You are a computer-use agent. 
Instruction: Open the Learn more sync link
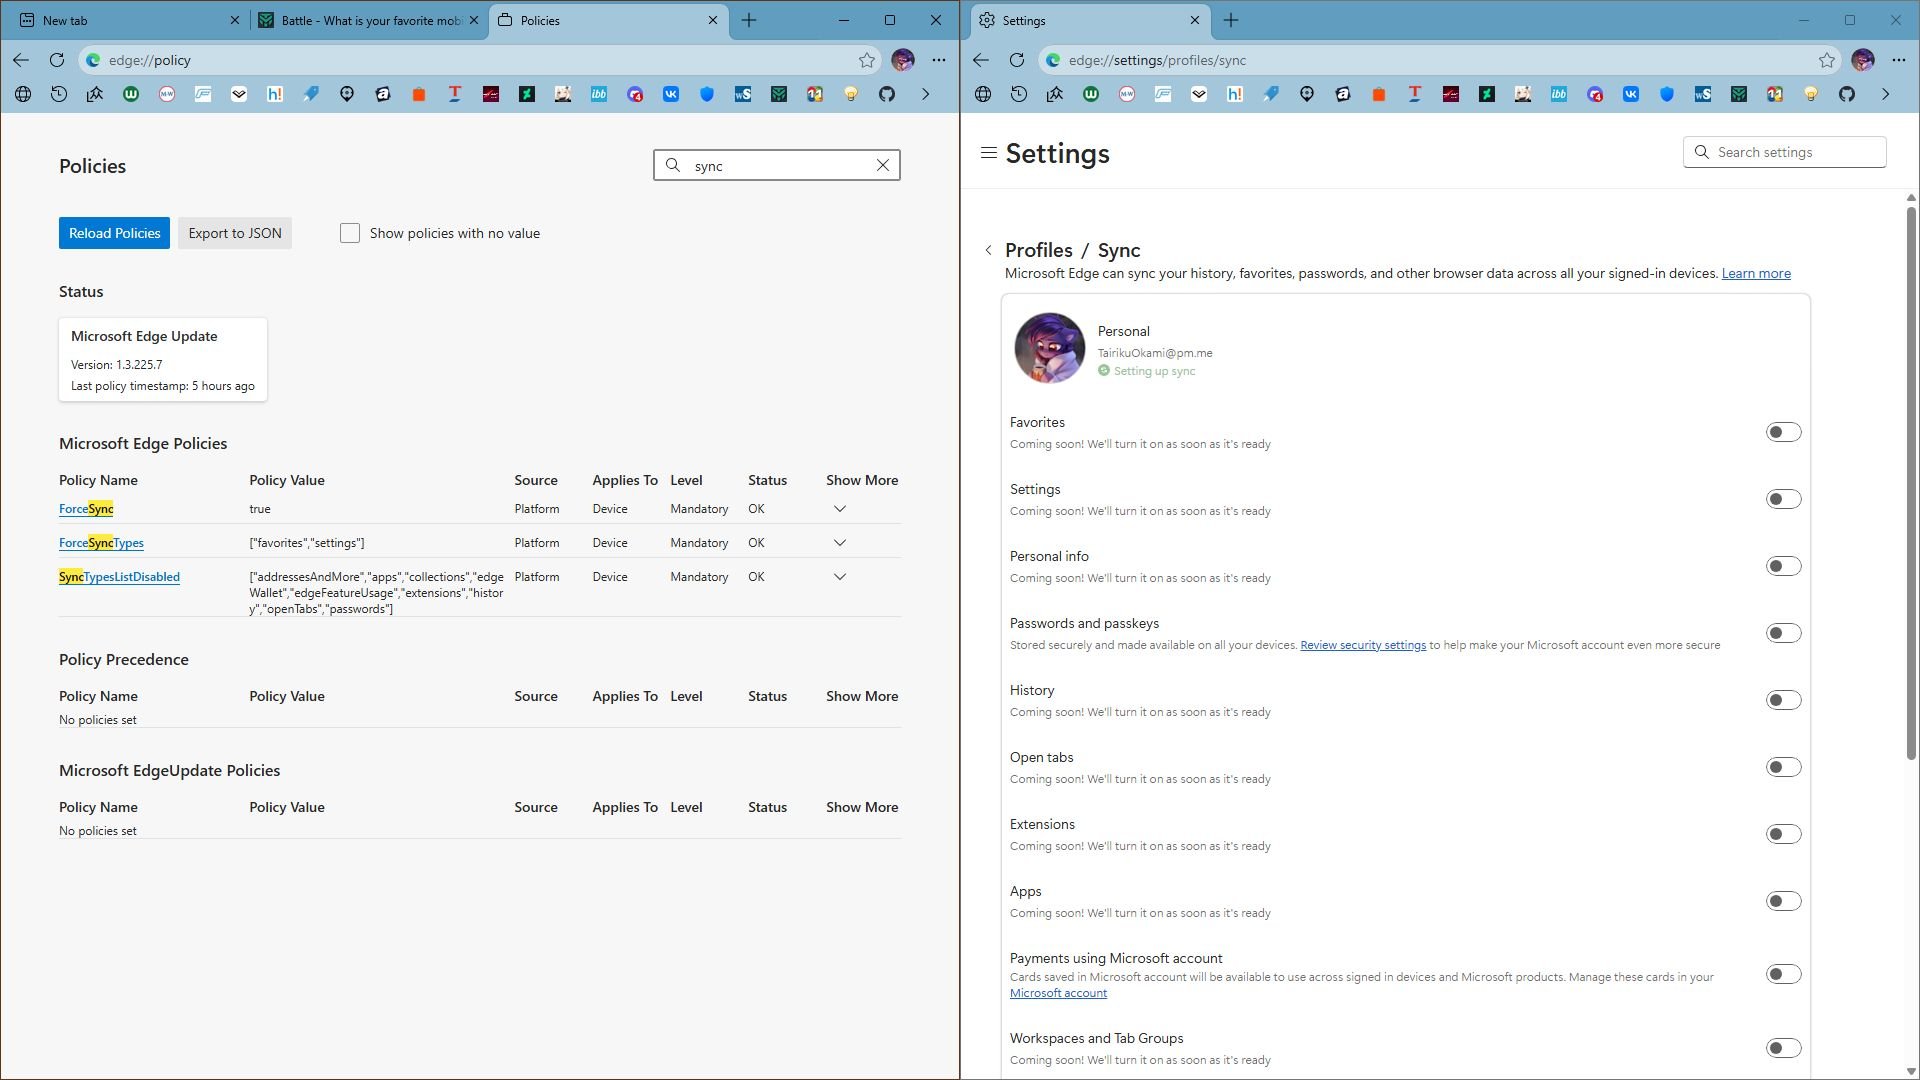(1756, 273)
